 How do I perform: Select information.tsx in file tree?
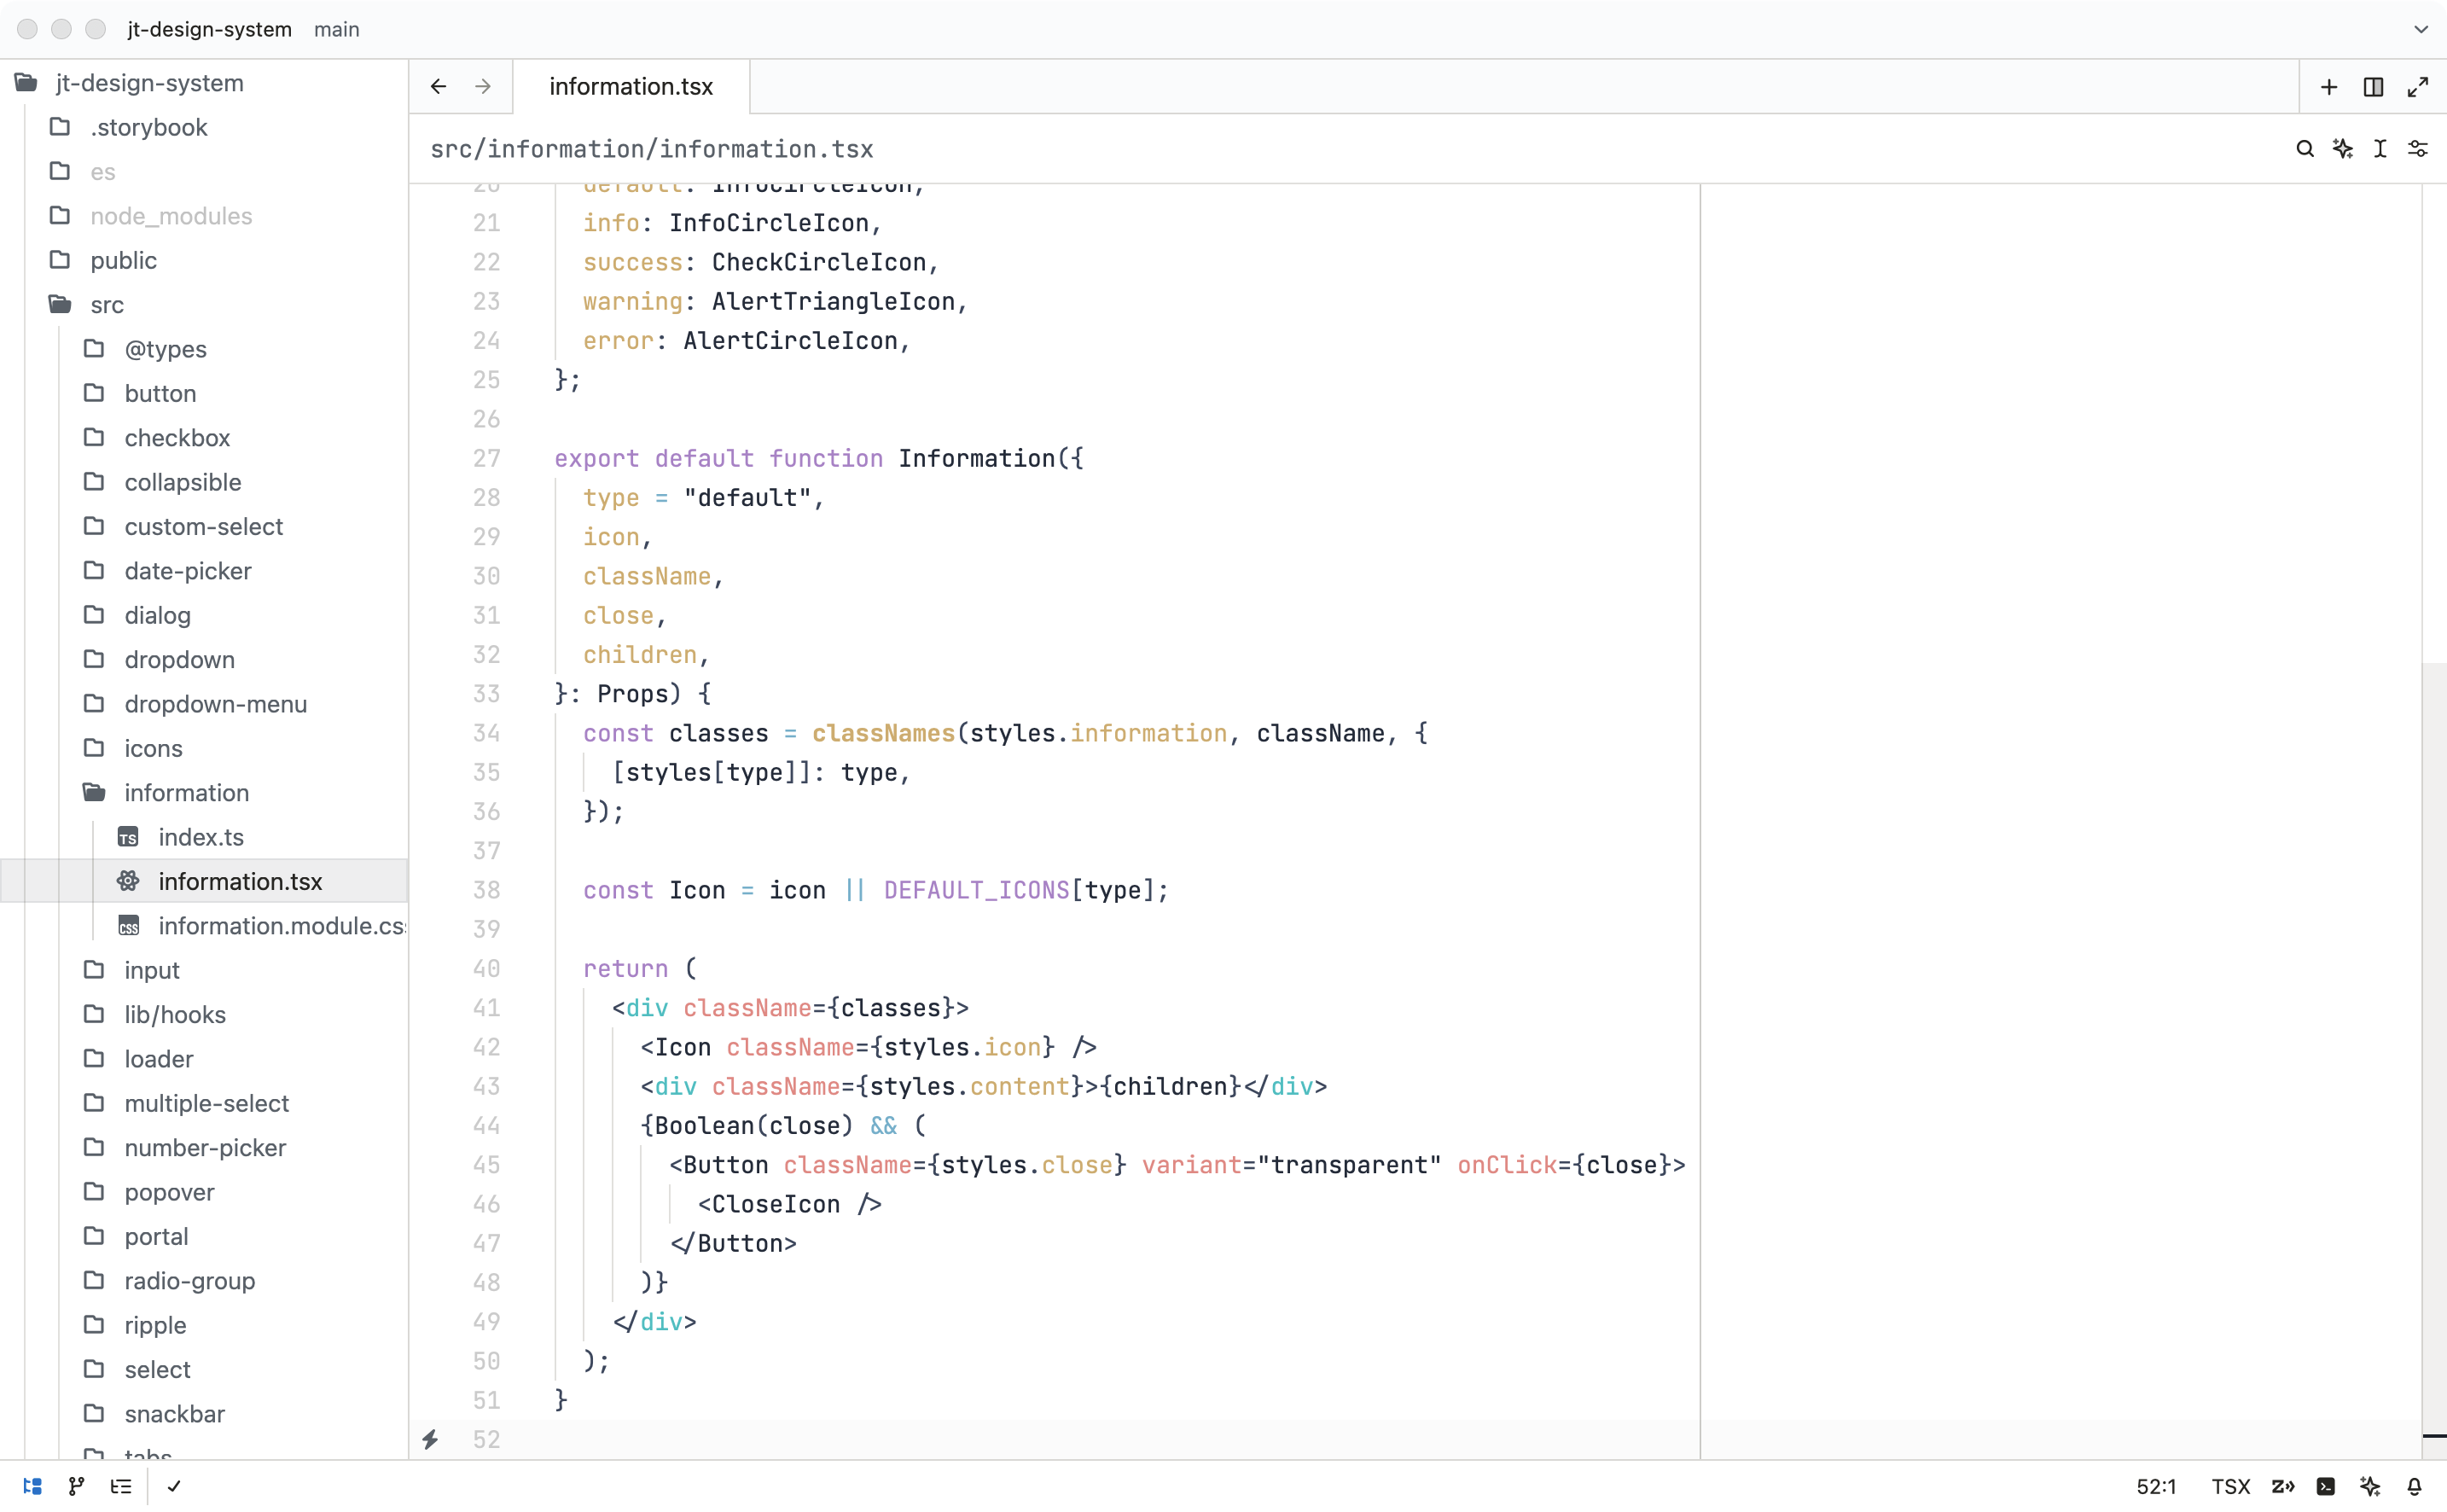[204, 881]
